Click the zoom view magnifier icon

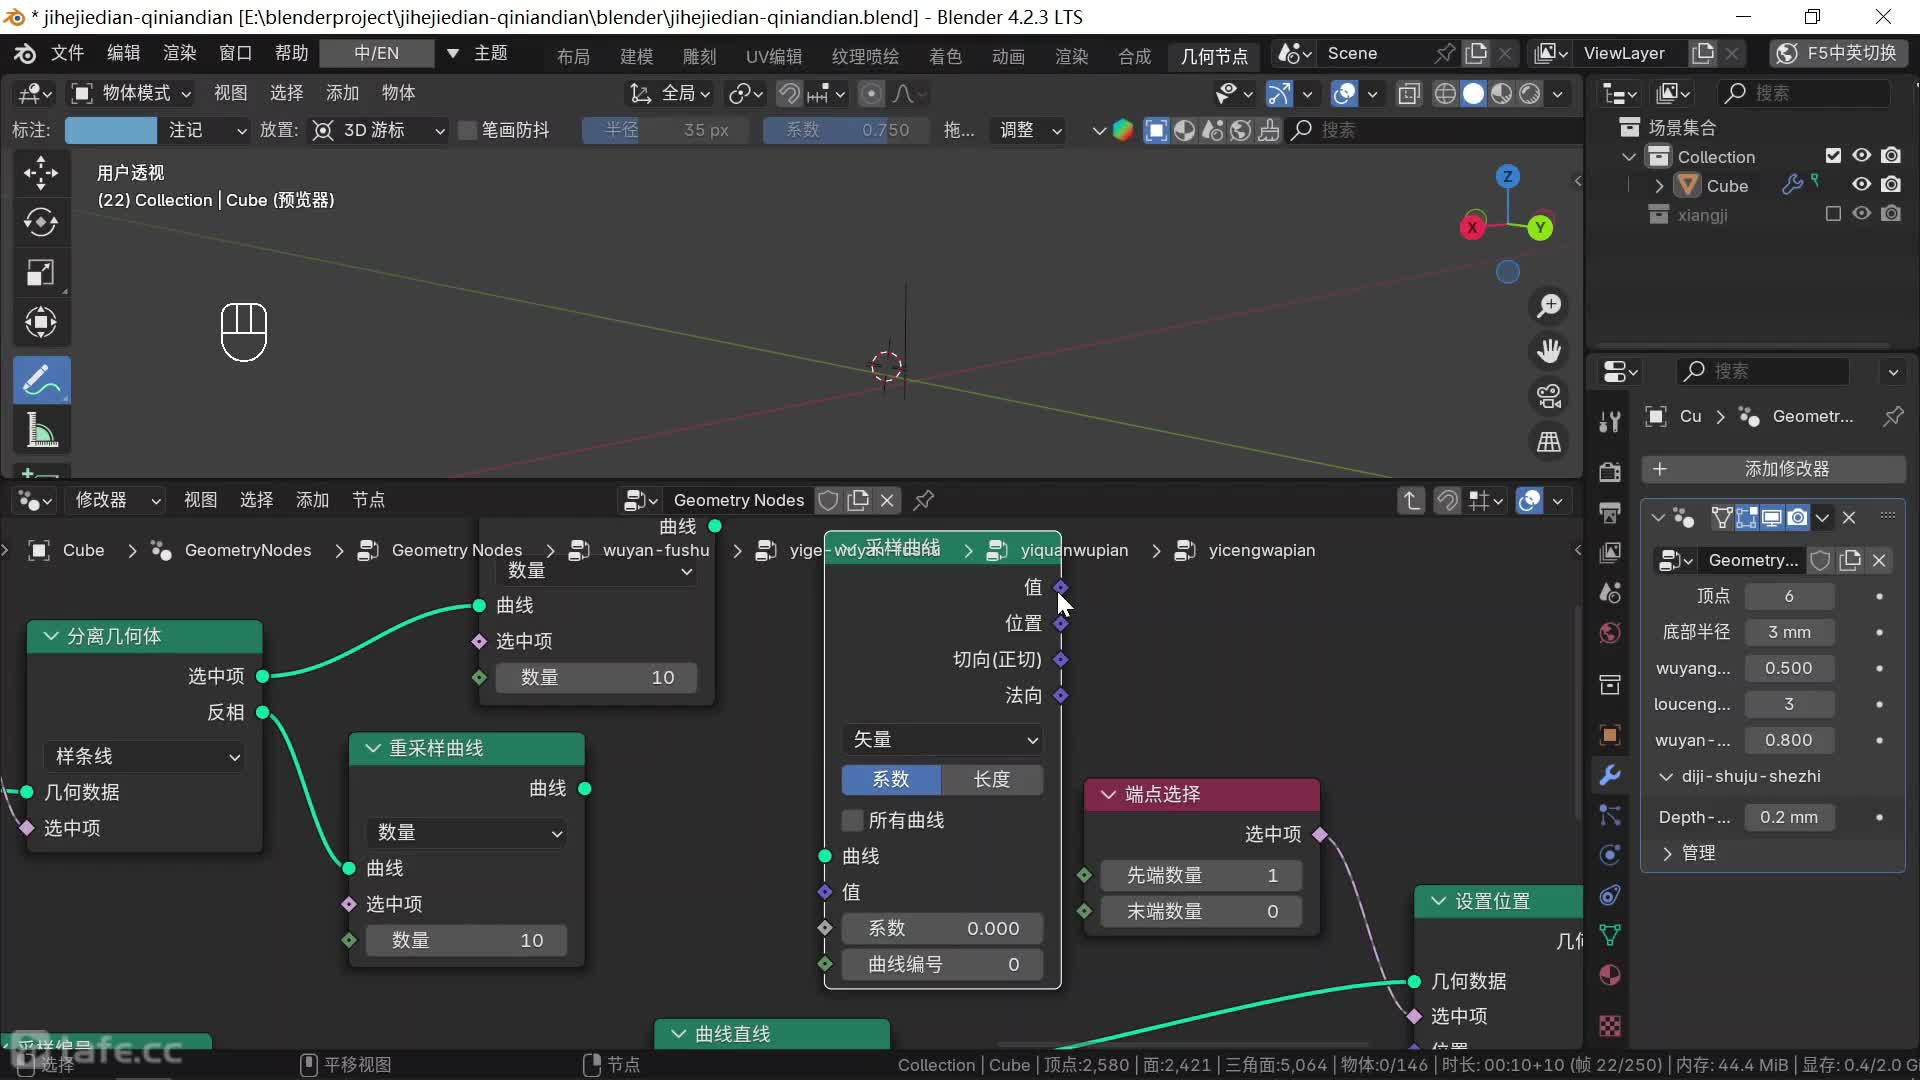point(1549,306)
